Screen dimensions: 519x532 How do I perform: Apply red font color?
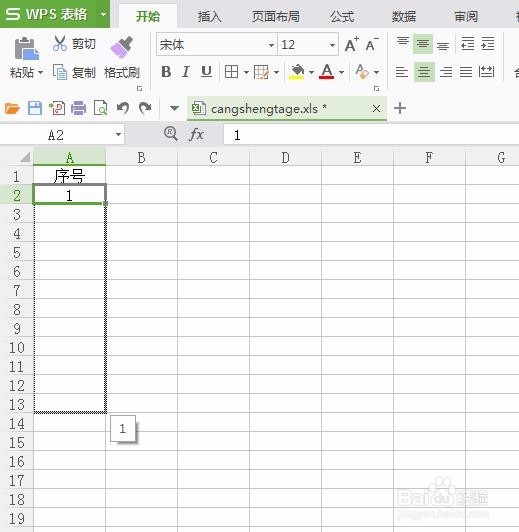[x=327, y=72]
